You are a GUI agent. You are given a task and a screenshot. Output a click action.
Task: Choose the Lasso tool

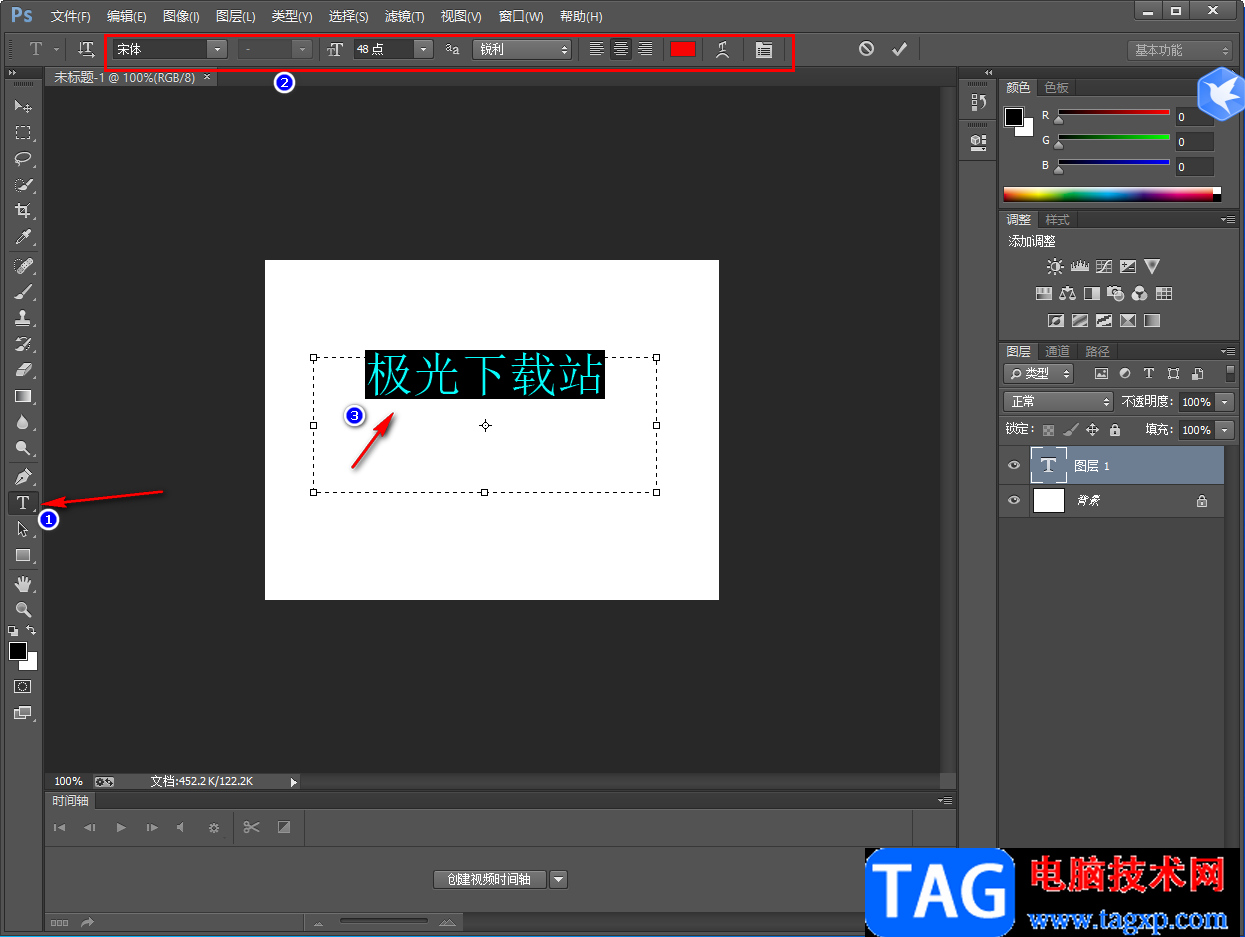click(22, 159)
